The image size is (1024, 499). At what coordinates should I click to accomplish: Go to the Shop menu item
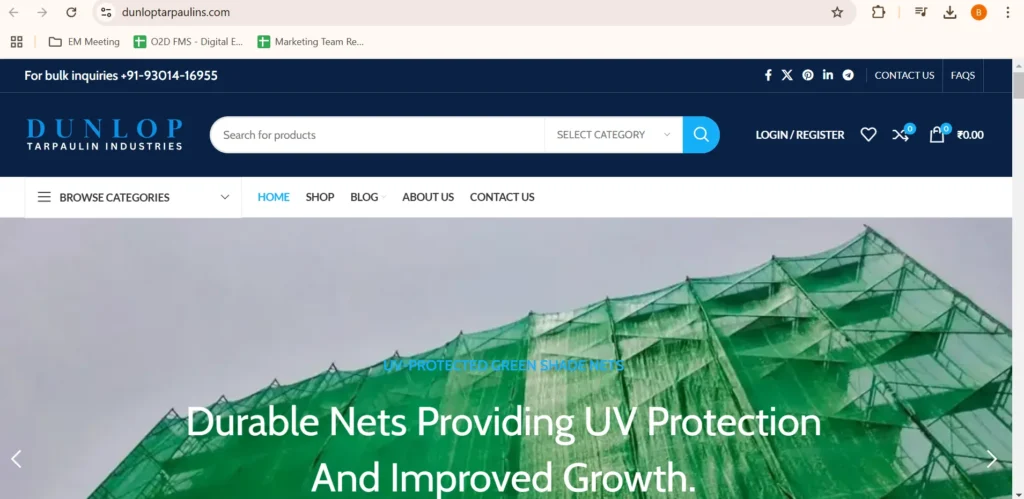(320, 197)
